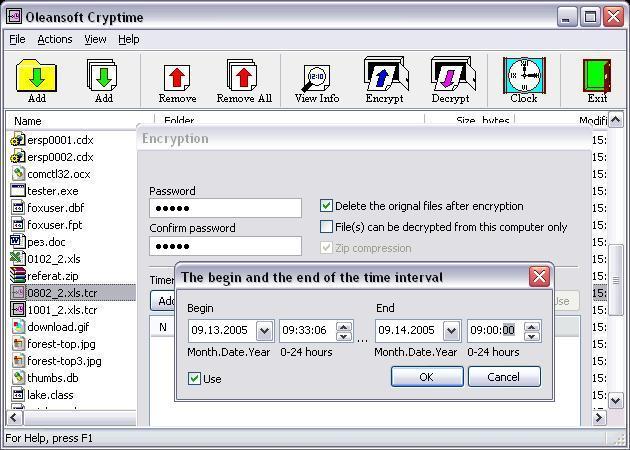Select forest-top3.jpg image icon
The height and width of the screenshot is (450, 630).
pos(18,360)
